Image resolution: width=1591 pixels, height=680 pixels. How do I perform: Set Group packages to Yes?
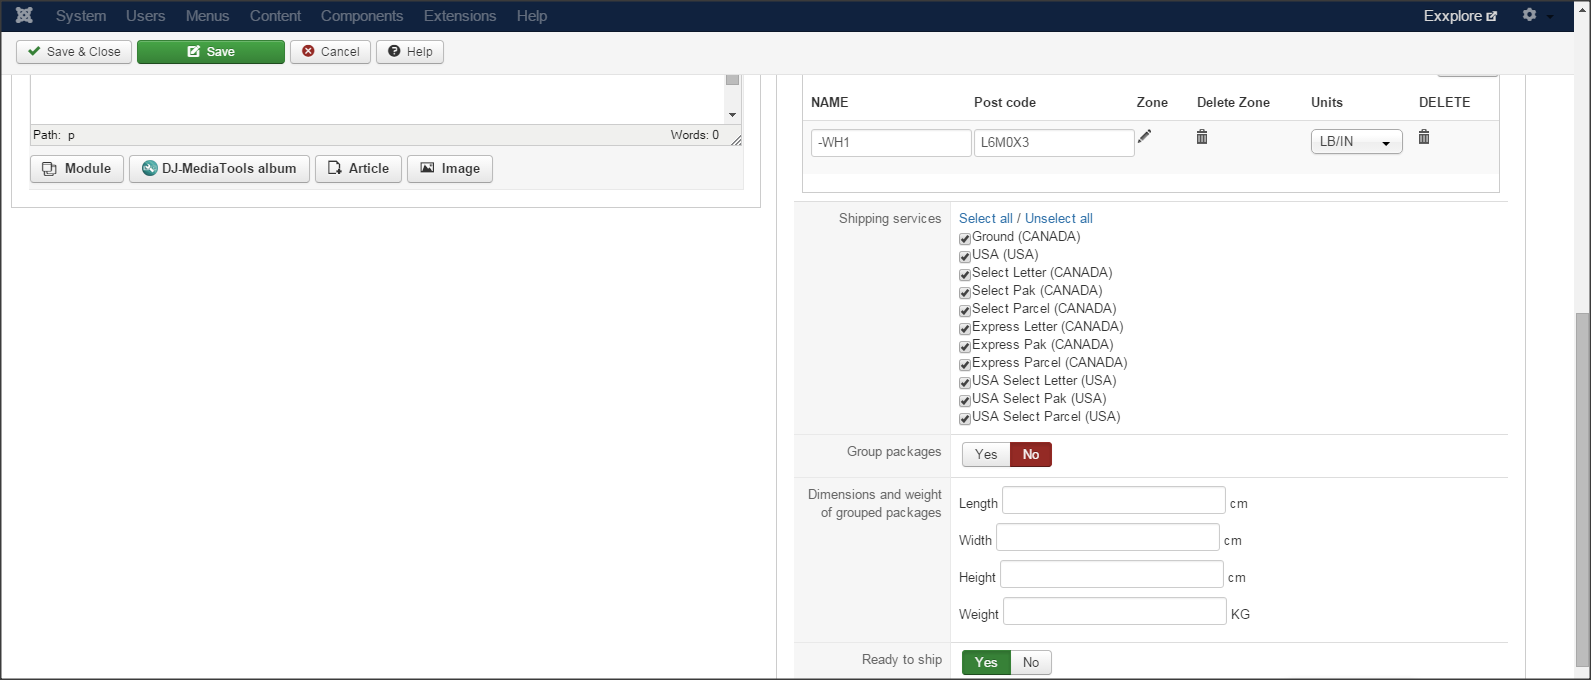pos(986,455)
